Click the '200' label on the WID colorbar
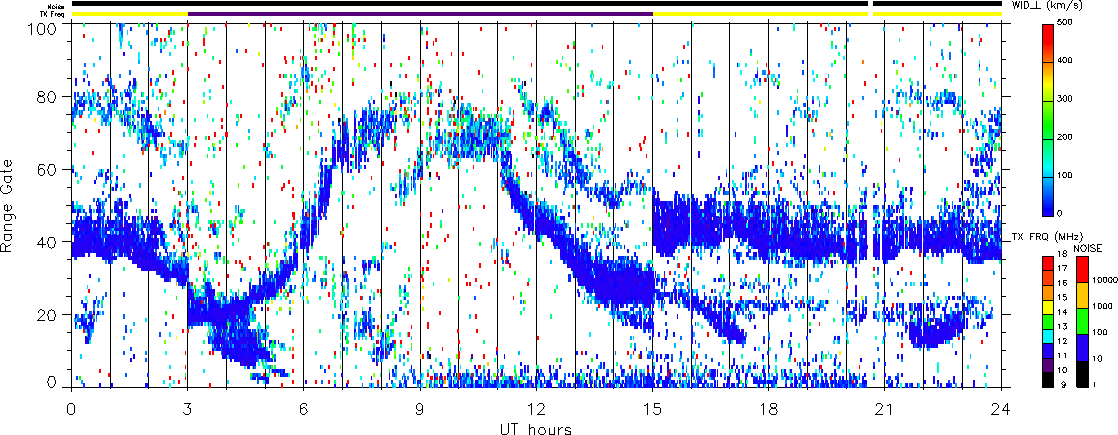Viewport: 1118px width, 435px height. pyautogui.click(x=1067, y=139)
